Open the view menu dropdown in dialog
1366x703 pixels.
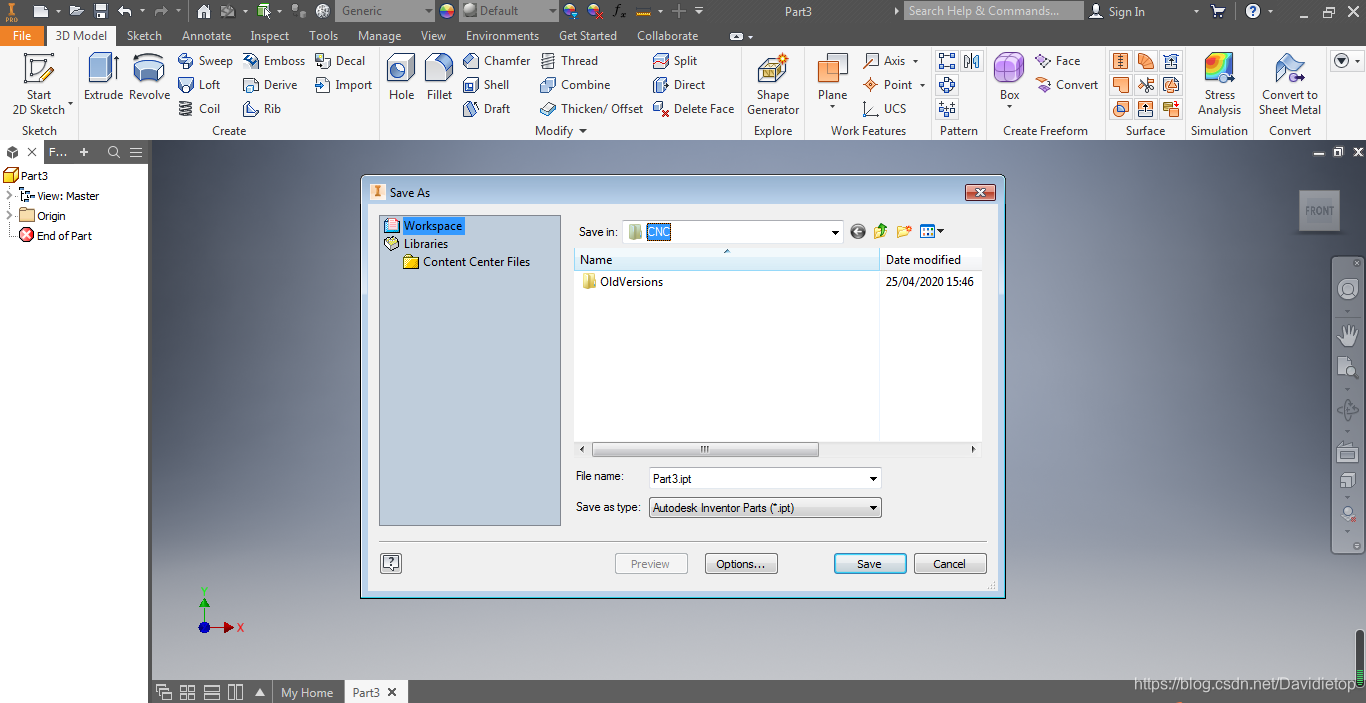(933, 232)
